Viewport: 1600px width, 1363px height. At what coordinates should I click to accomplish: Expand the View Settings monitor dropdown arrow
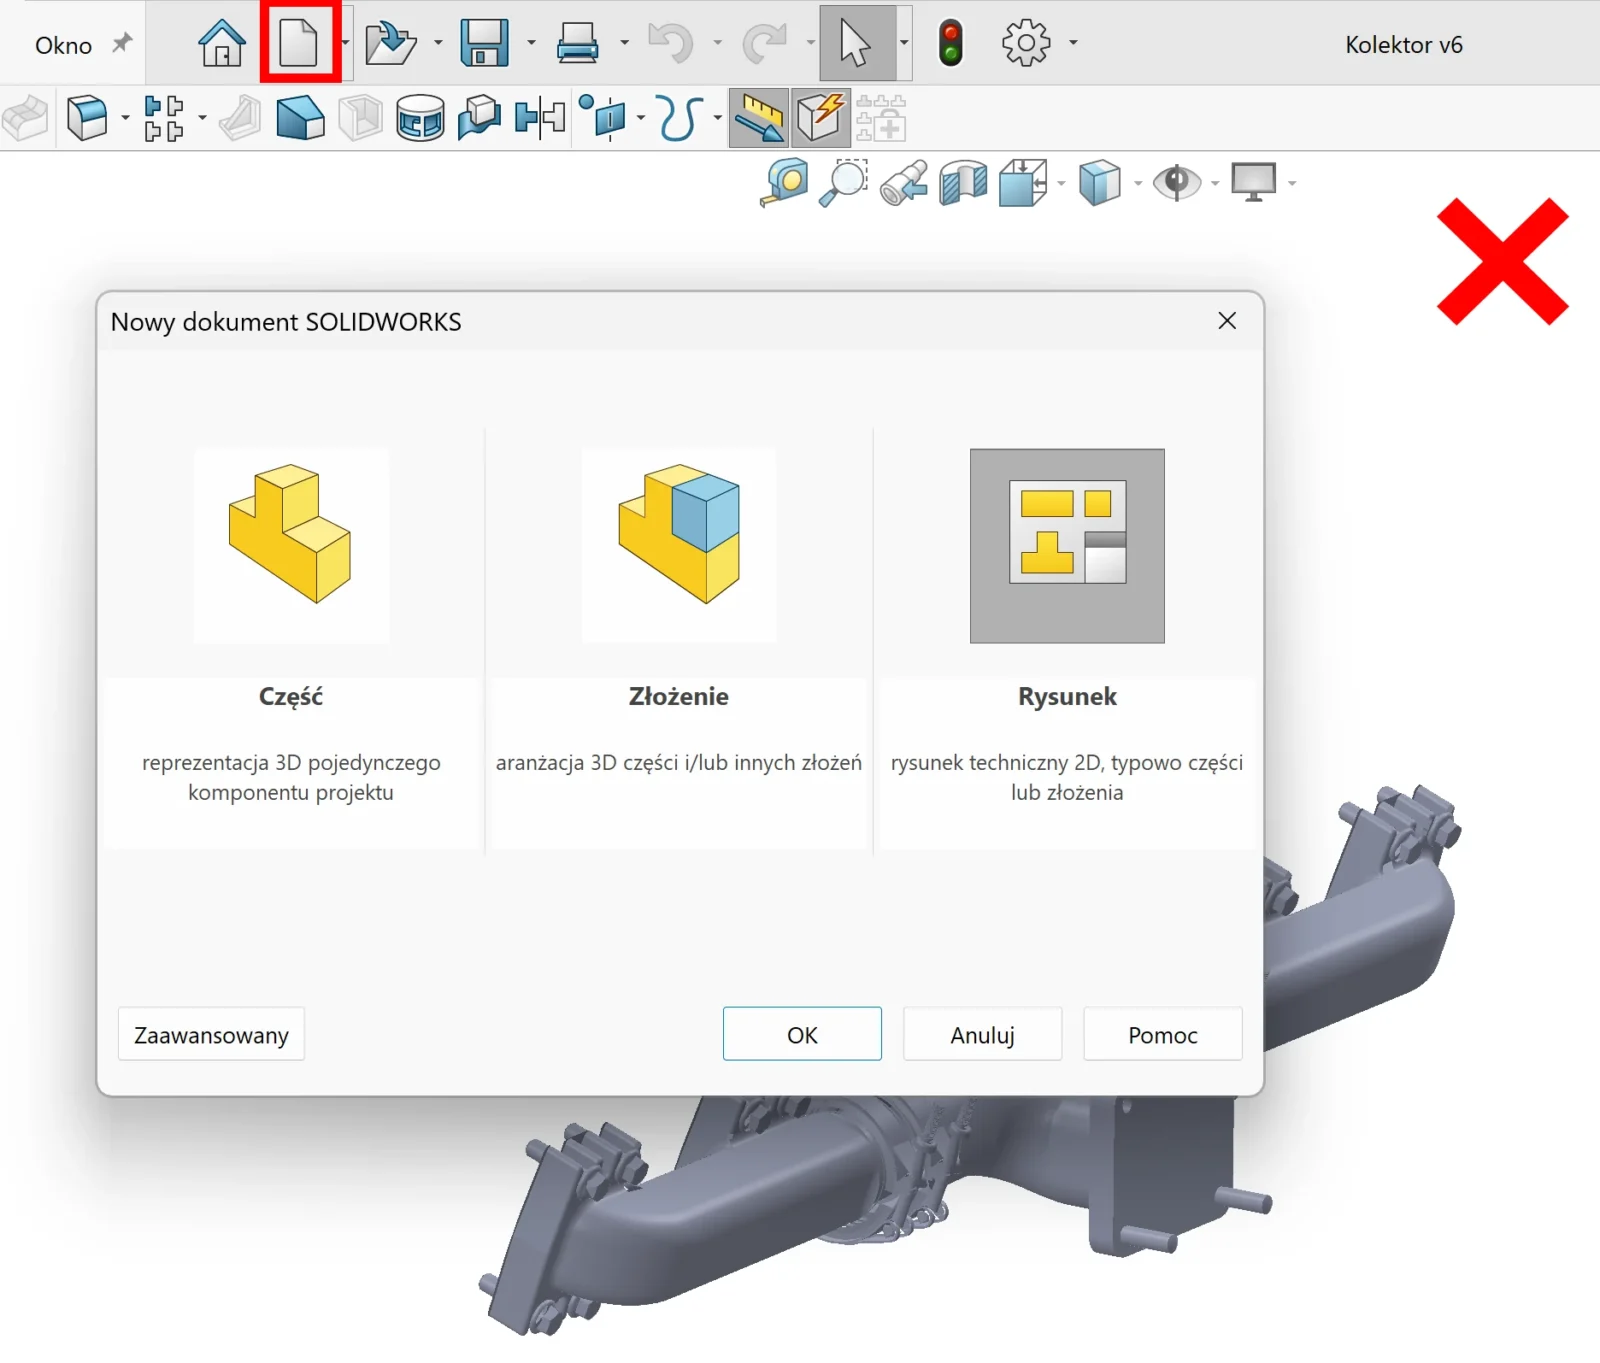1292,183
